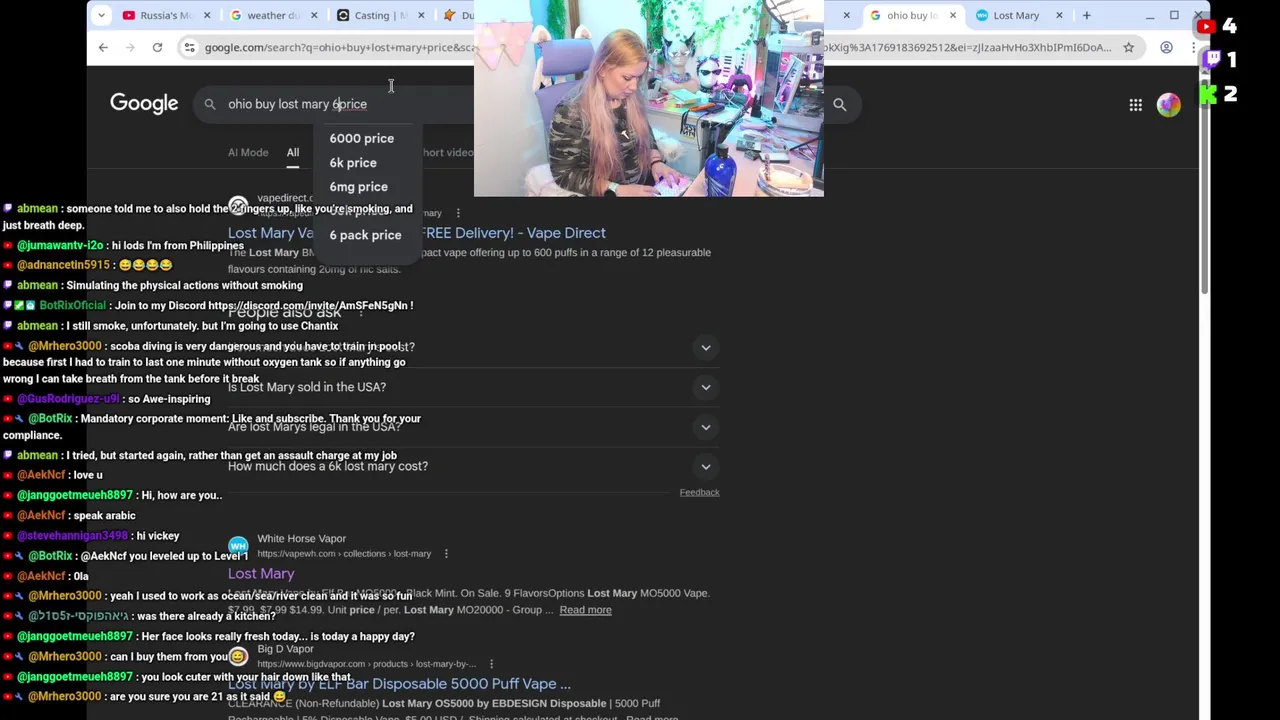Click username @adnancetin5915 in chat
This screenshot has height=720, width=1280.
63,265
